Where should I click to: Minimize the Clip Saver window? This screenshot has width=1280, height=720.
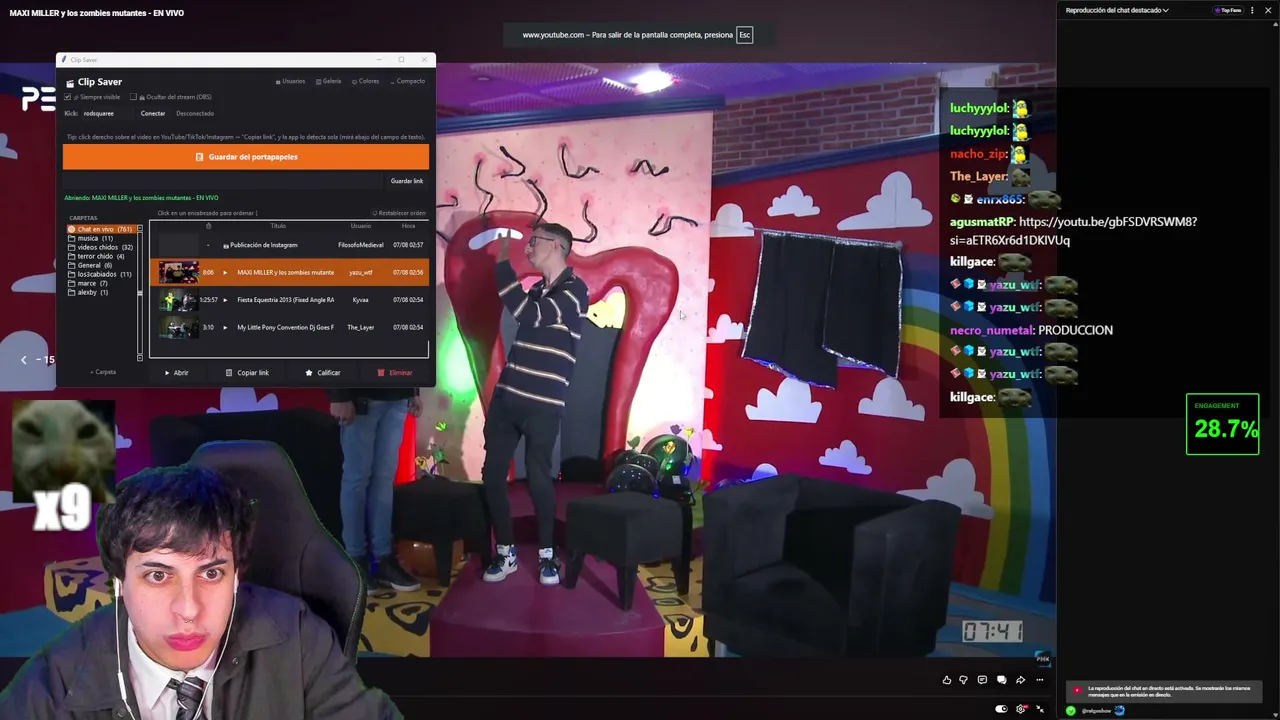[379, 59]
